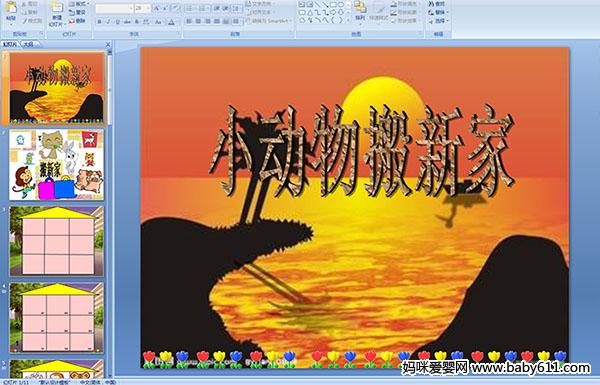Toggle Bold formatting
The height and width of the screenshot is (385, 600).
tap(99, 22)
